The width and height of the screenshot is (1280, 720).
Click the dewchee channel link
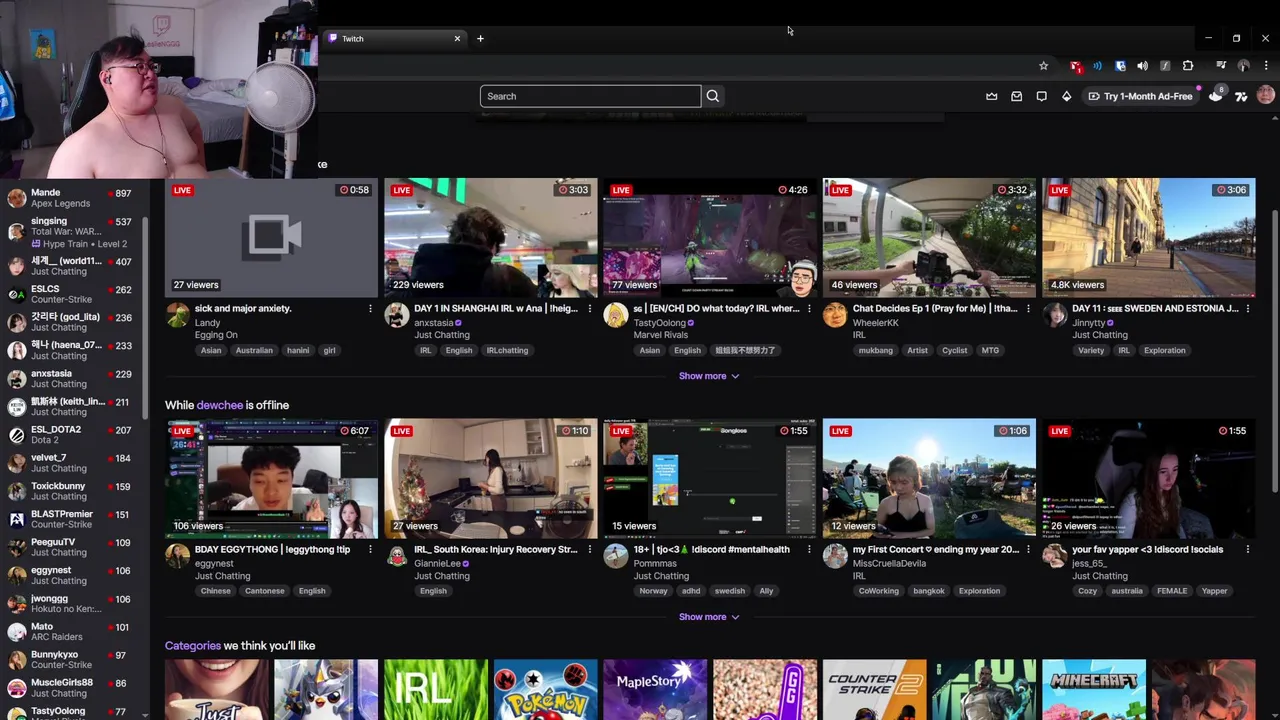(220, 405)
